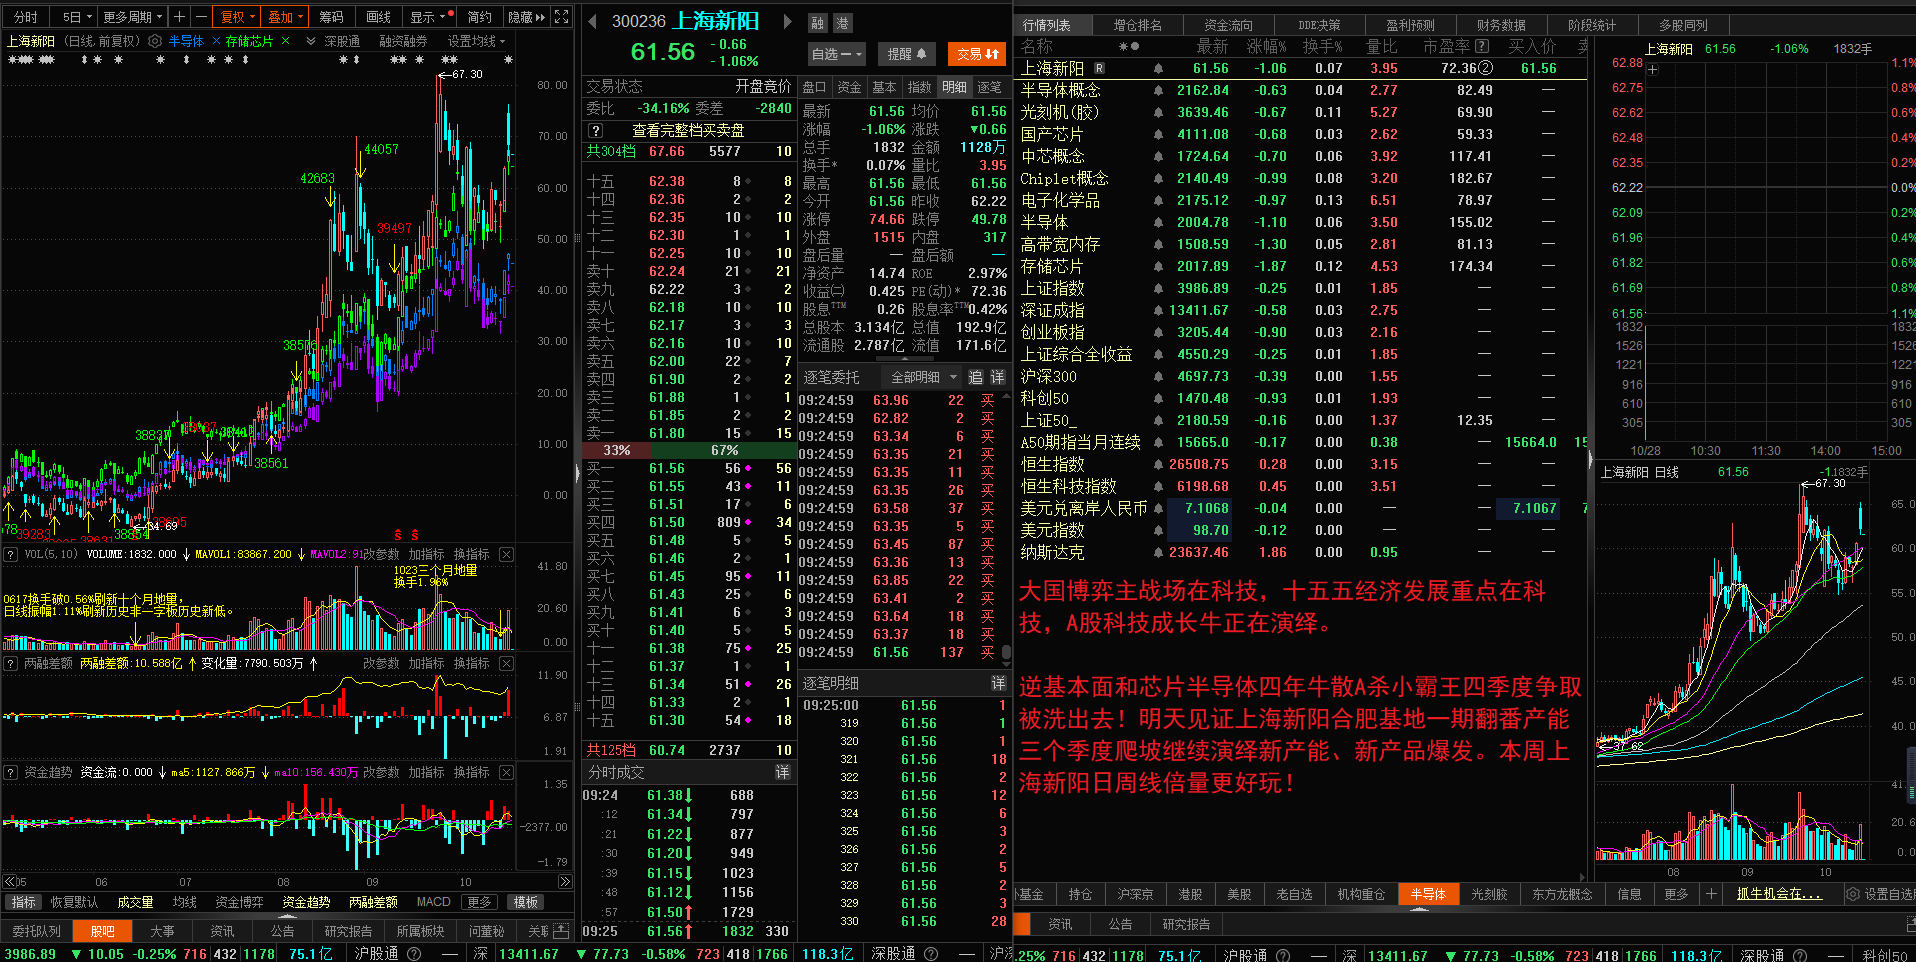Open the 叠加 overlay dropdown
This screenshot has height=962, width=1916.
point(285,17)
